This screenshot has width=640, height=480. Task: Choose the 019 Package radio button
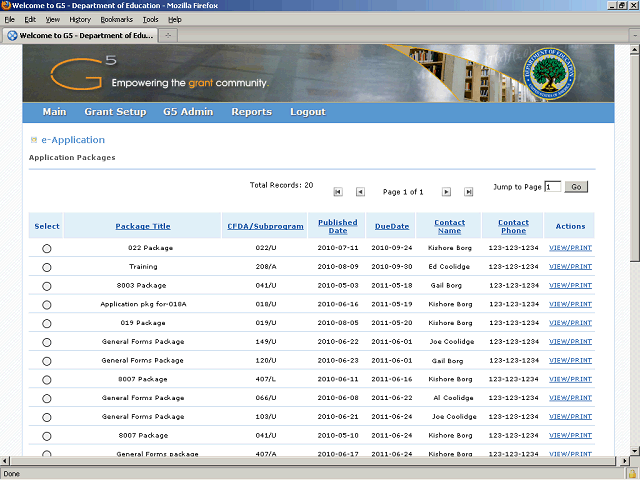[x=47, y=323]
